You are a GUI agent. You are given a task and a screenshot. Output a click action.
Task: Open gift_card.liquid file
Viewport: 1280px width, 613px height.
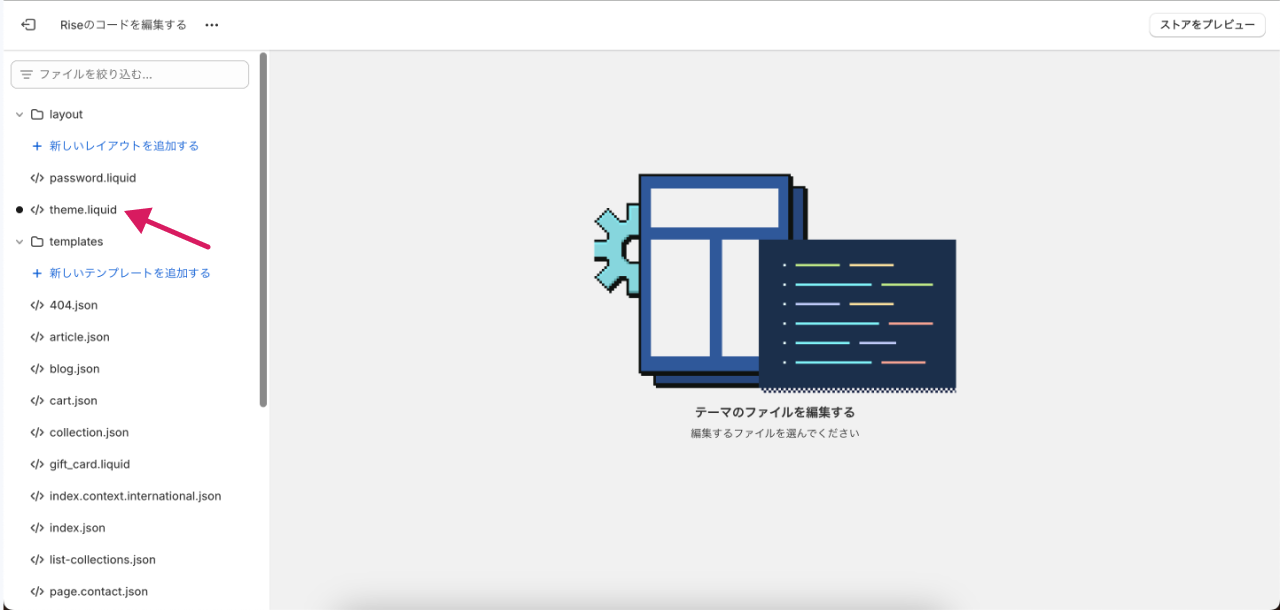89,464
